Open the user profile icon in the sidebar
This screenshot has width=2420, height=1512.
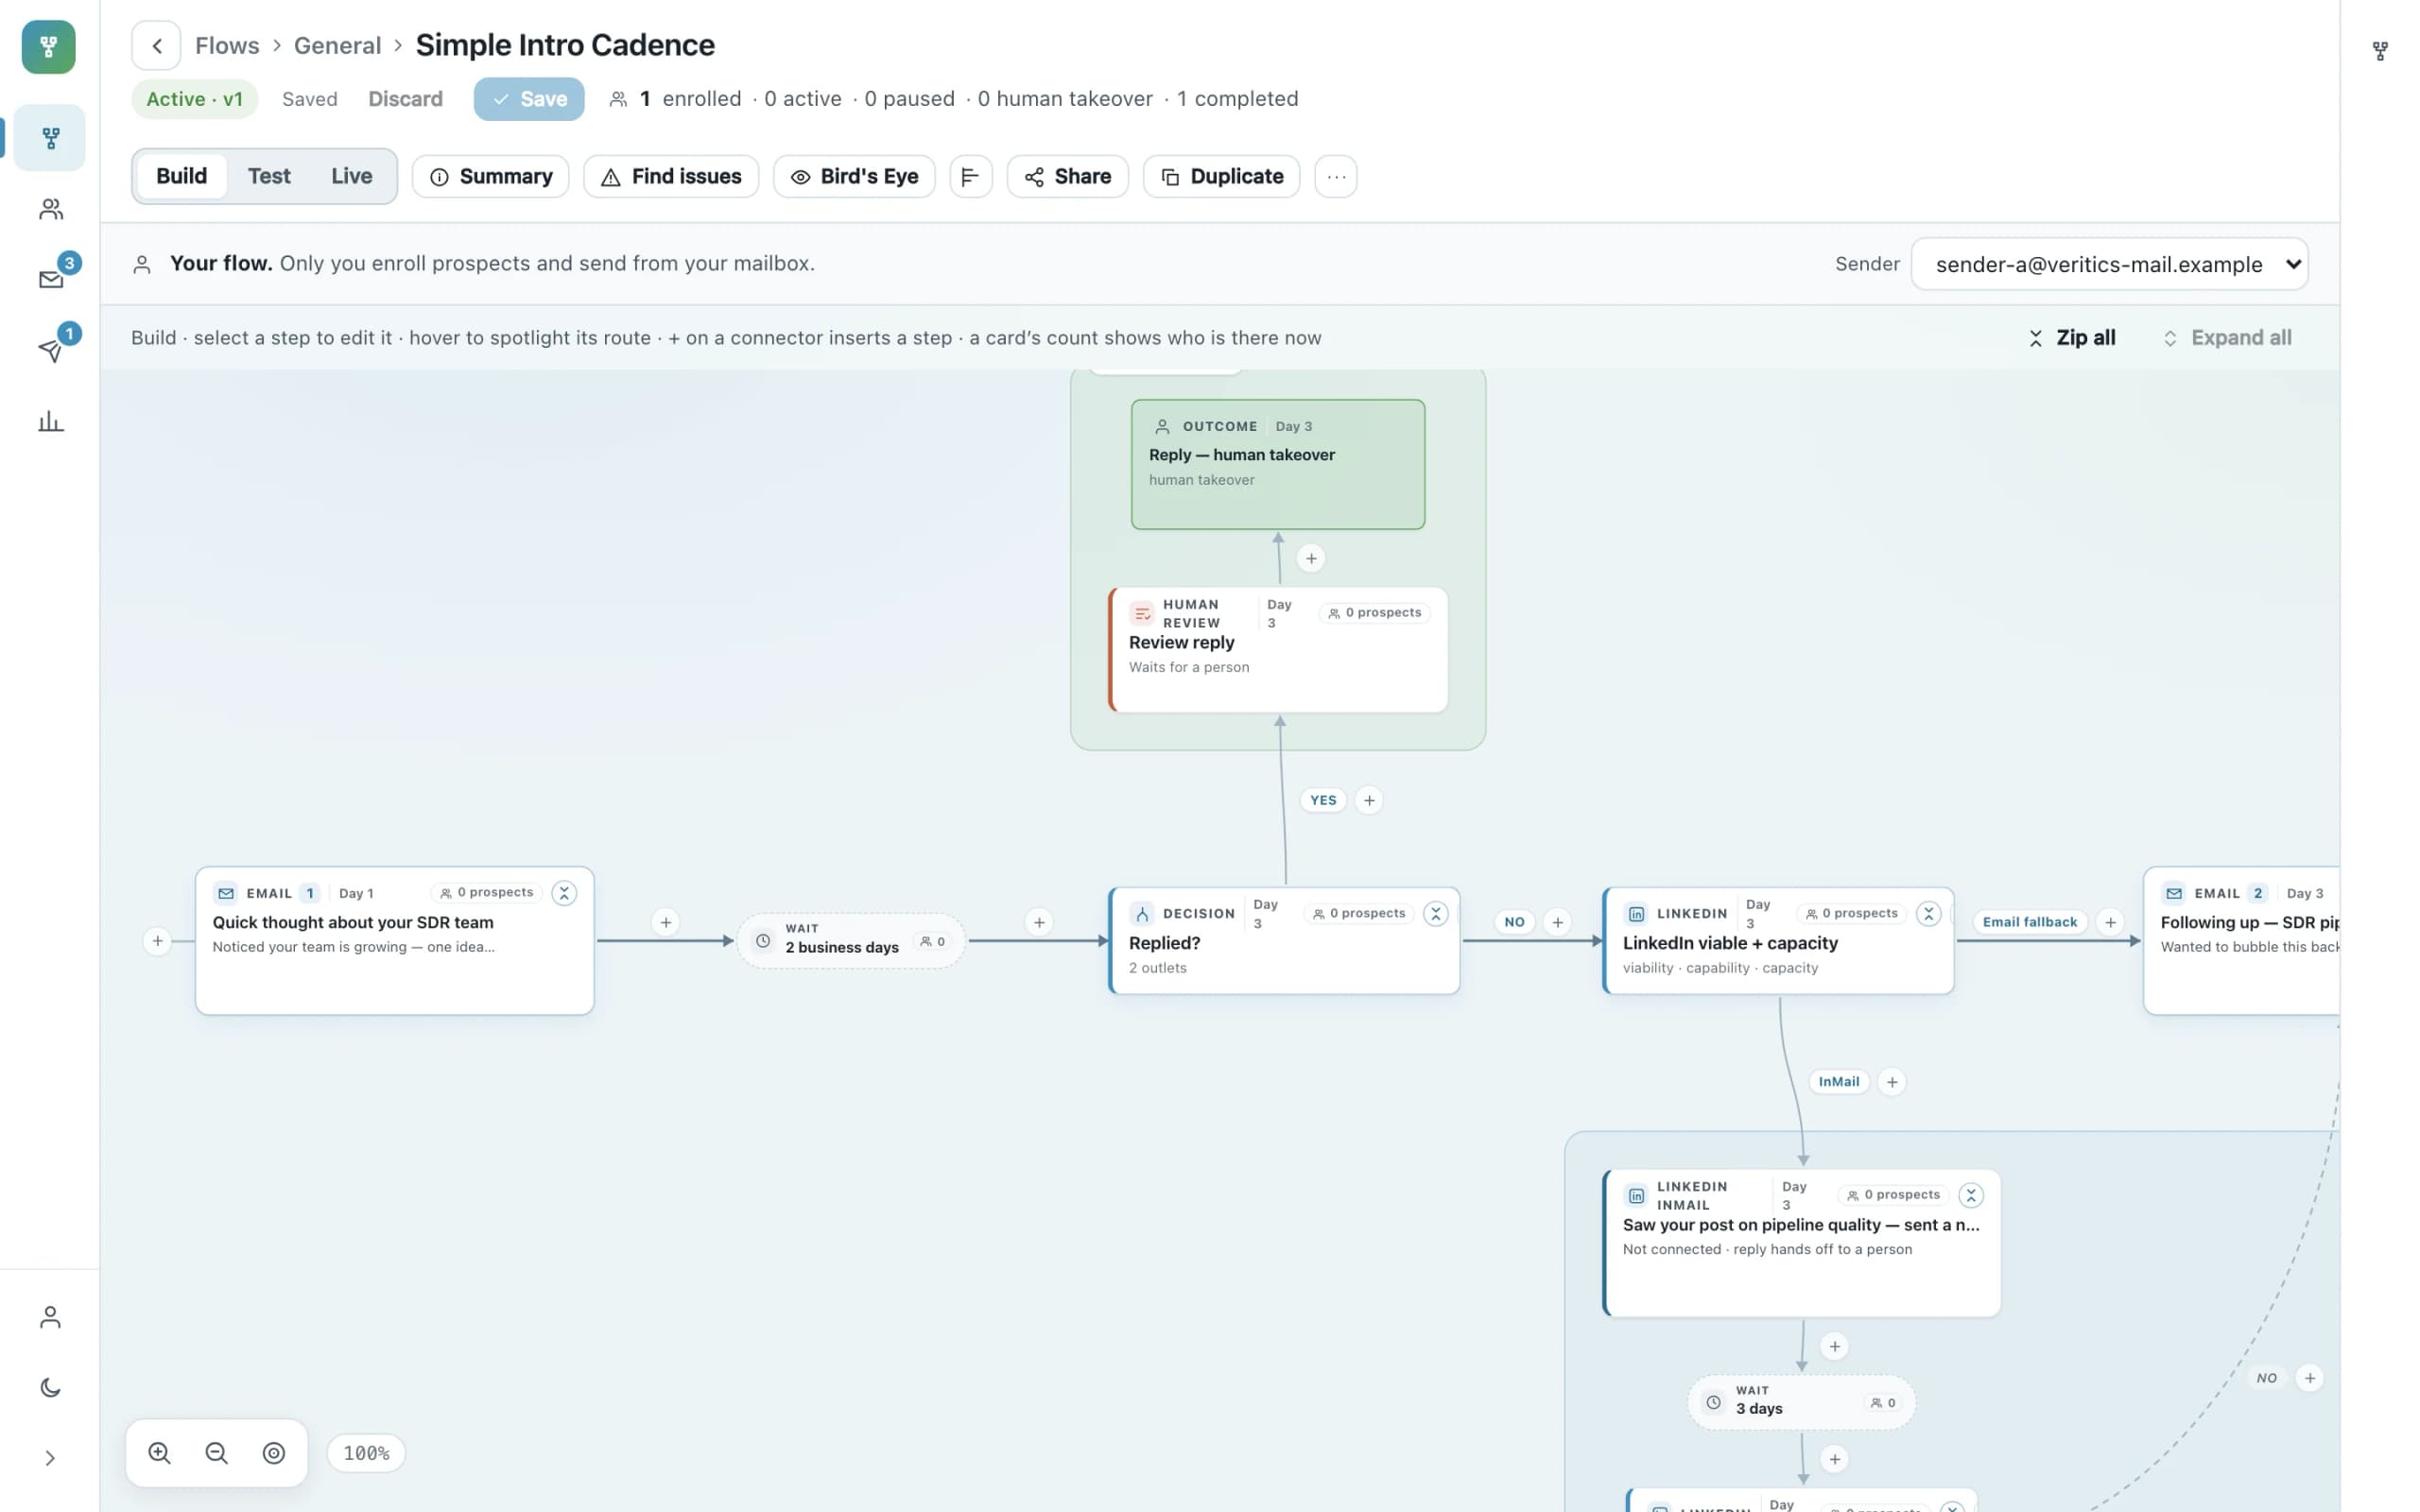tap(50, 1317)
